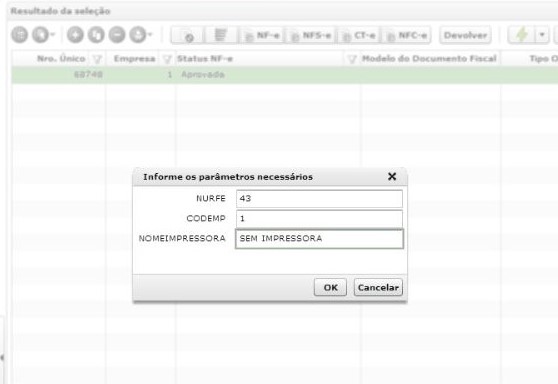The image size is (558, 384).
Task: Open dropdown arrow beside the lightning button
Action: pos(542,35)
